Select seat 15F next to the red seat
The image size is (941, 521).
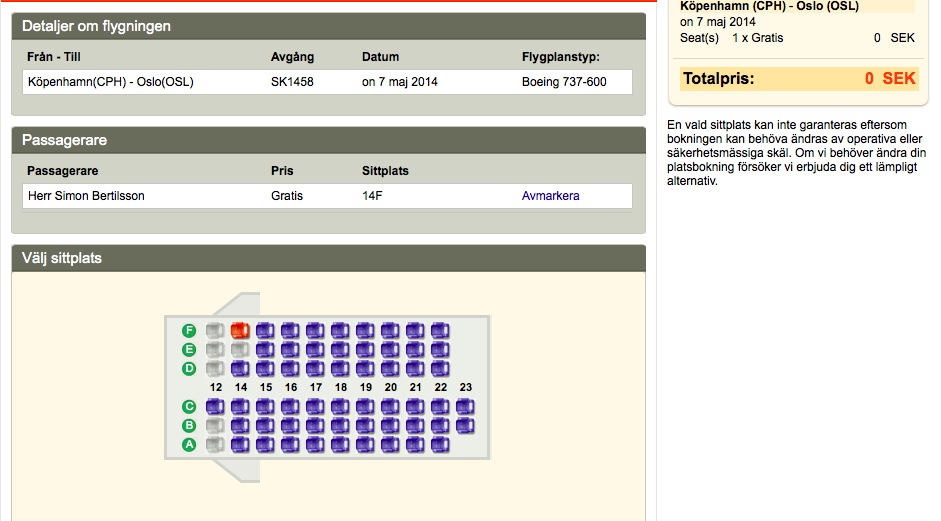pyautogui.click(x=265, y=330)
